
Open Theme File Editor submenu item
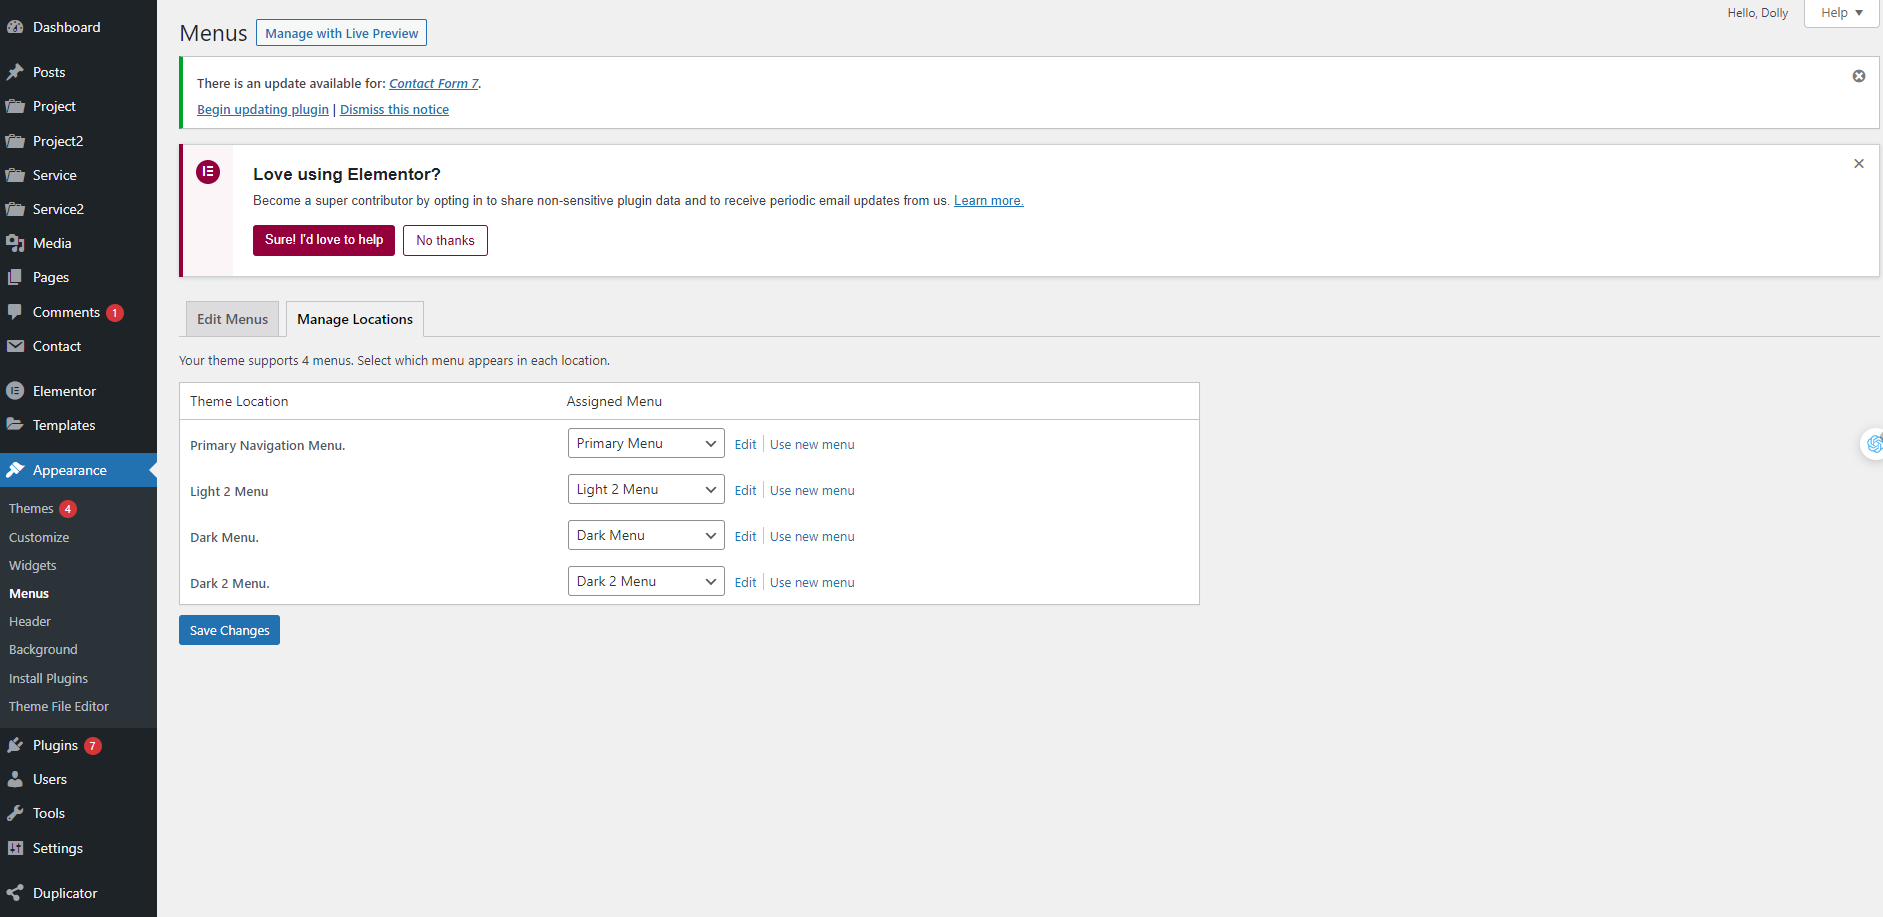(59, 706)
